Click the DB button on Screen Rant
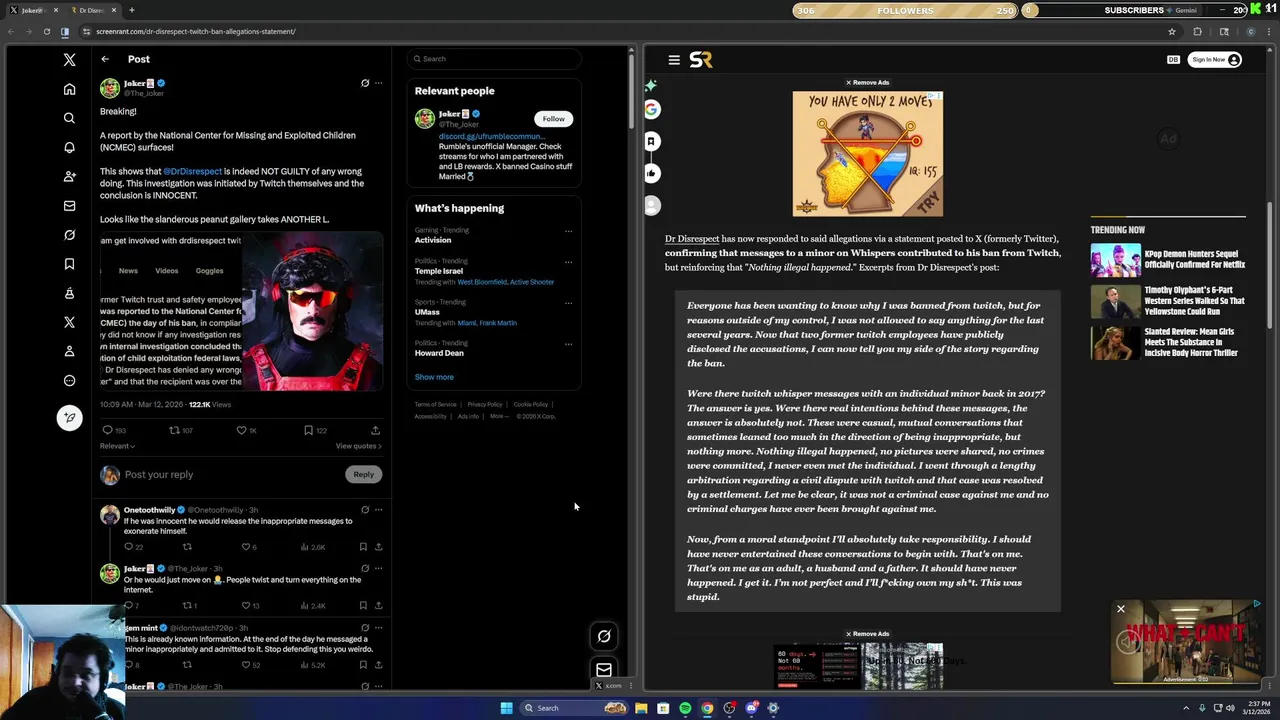Image resolution: width=1280 pixels, height=720 pixels. (x=1173, y=60)
